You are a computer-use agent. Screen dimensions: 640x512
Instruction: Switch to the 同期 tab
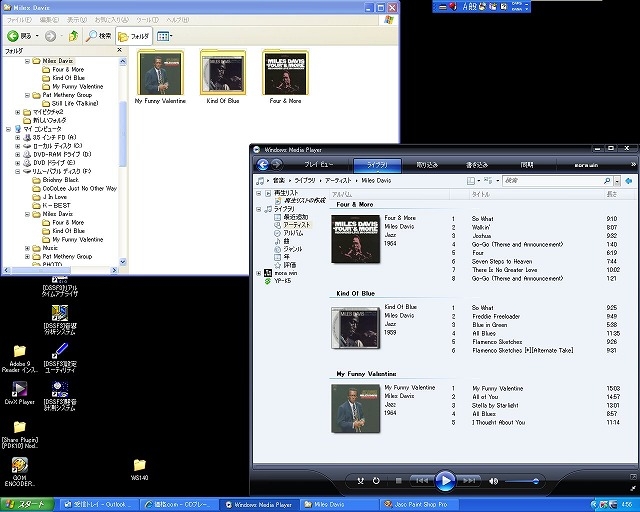[527, 165]
